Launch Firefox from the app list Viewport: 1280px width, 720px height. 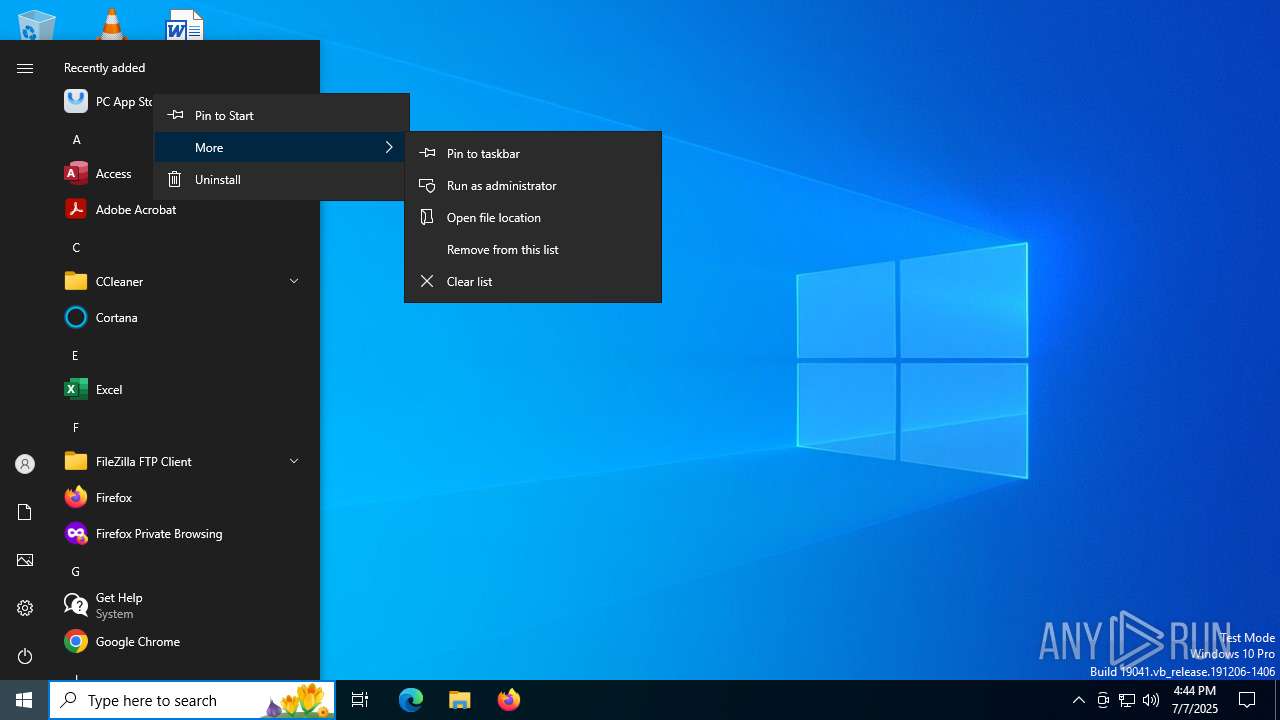185,497
